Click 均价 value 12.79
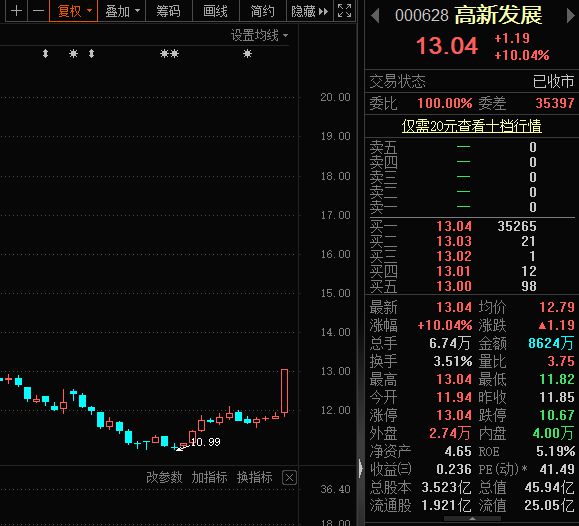The image size is (579, 526). [x=557, y=307]
